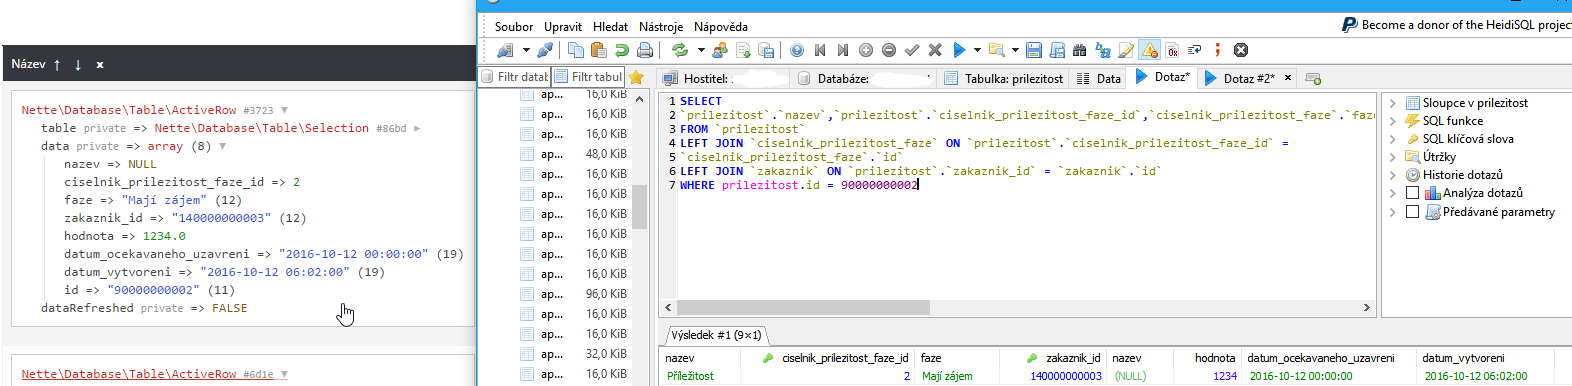Open the user manager icon
Image resolution: width=1572 pixels, height=386 pixels.
click(x=720, y=50)
